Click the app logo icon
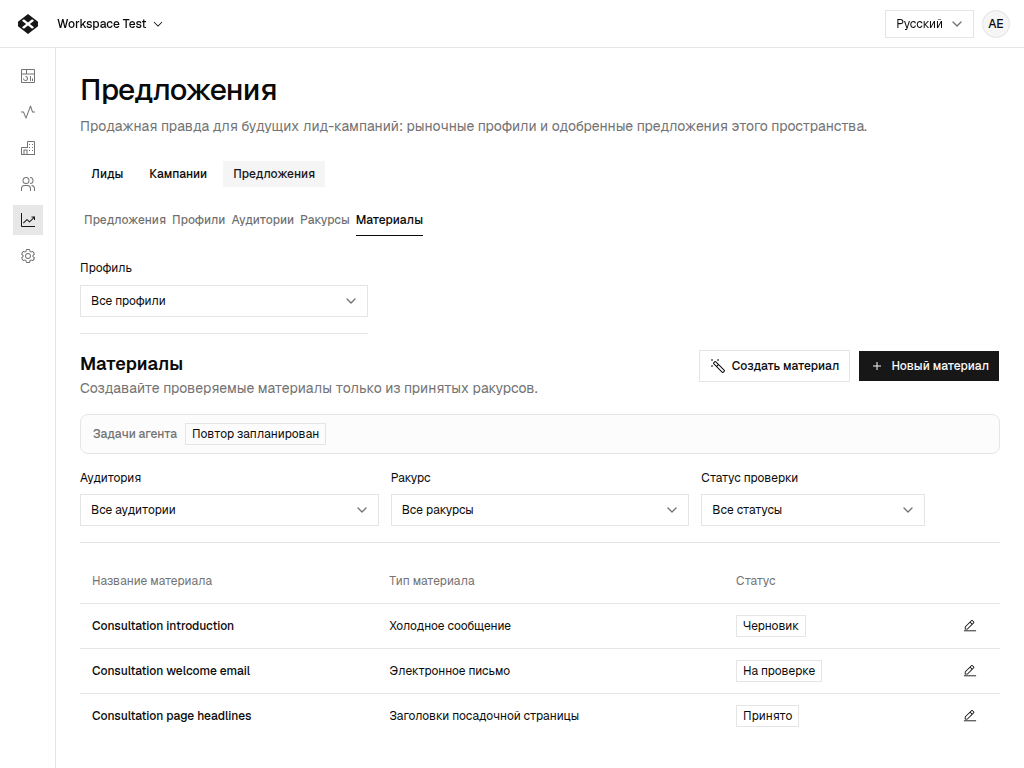Image resolution: width=1024 pixels, height=768 pixels. (27, 24)
